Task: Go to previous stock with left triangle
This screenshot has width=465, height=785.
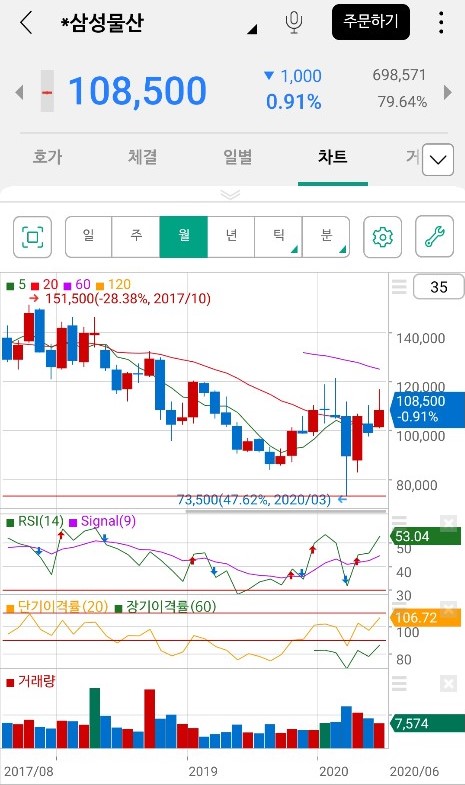Action: [20, 92]
